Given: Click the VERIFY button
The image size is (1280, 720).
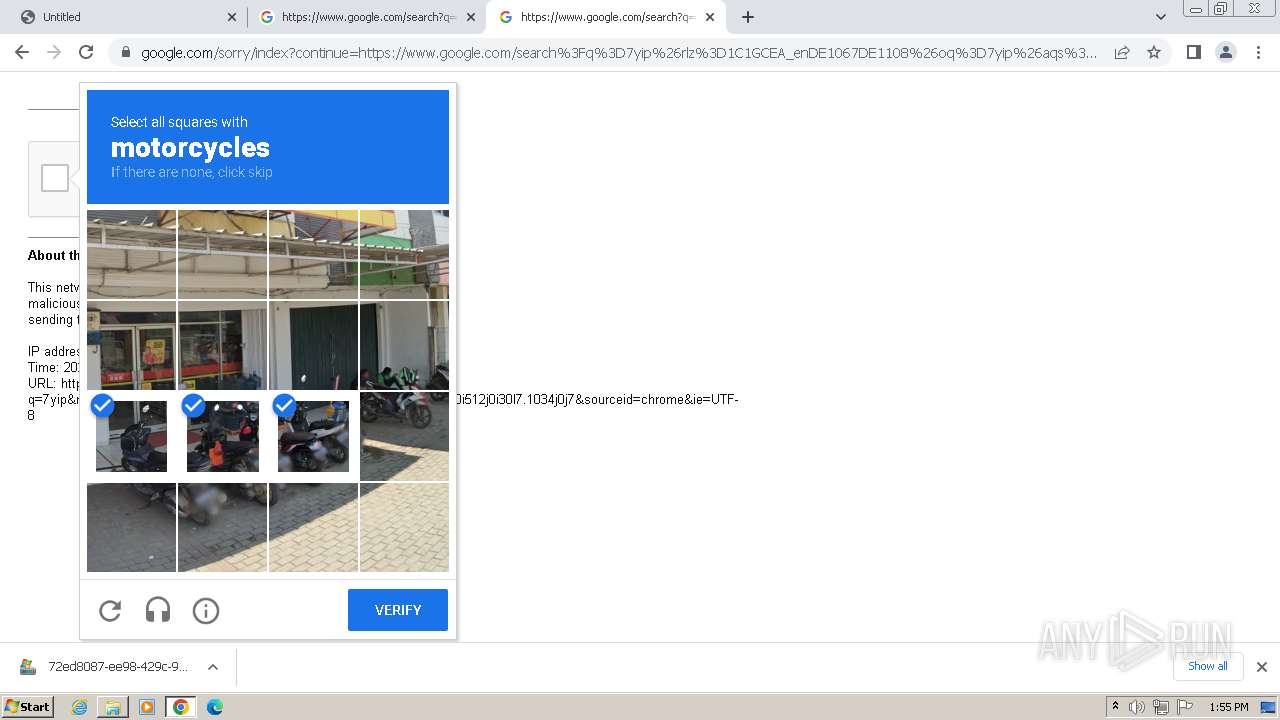Looking at the screenshot, I should point(398,610).
